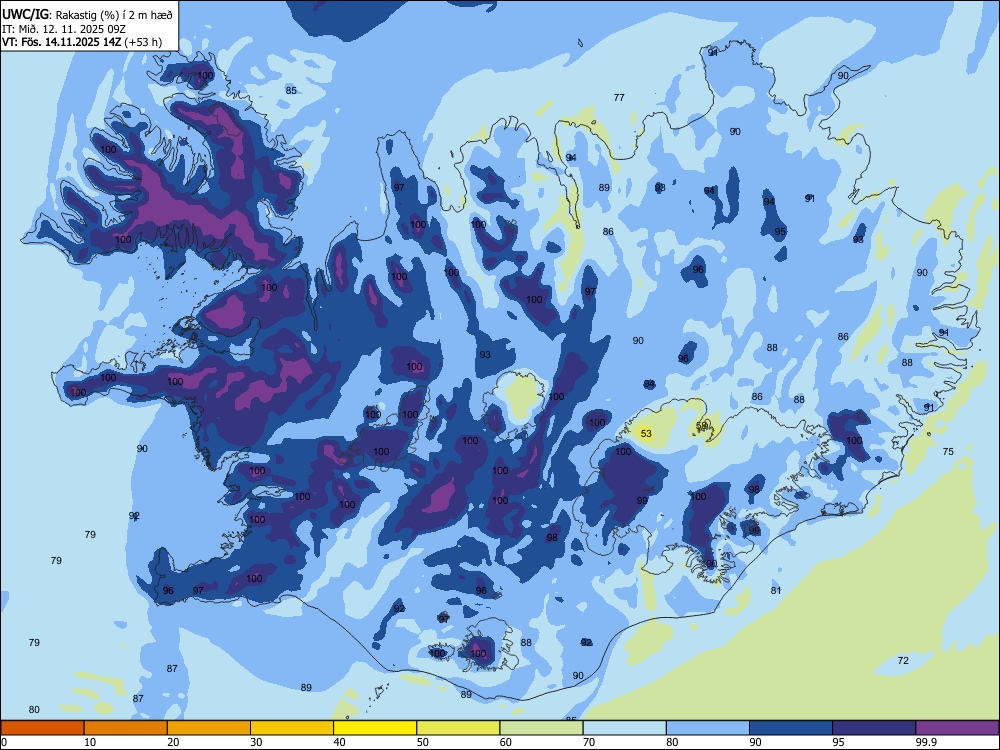
Task: Click the legend tick label '50'
Action: (423, 742)
